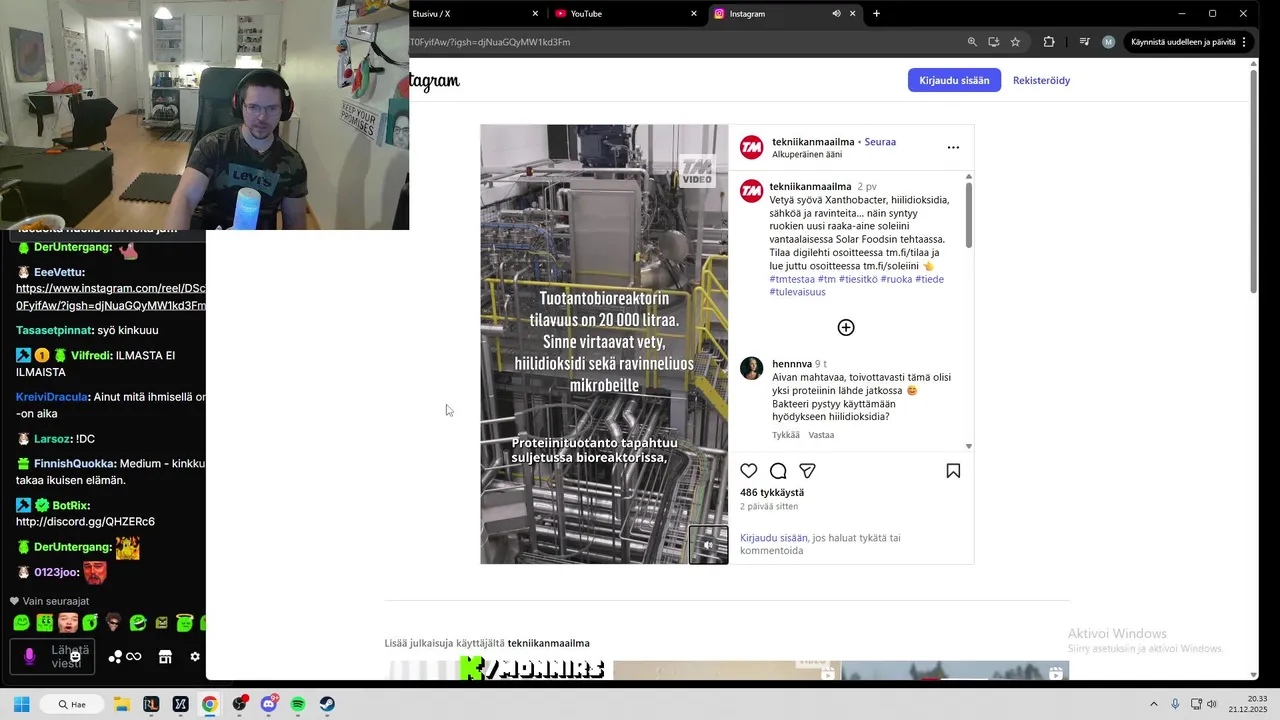Click the 486 tykkäystä likes count
The height and width of the screenshot is (720, 1280).
point(772,493)
